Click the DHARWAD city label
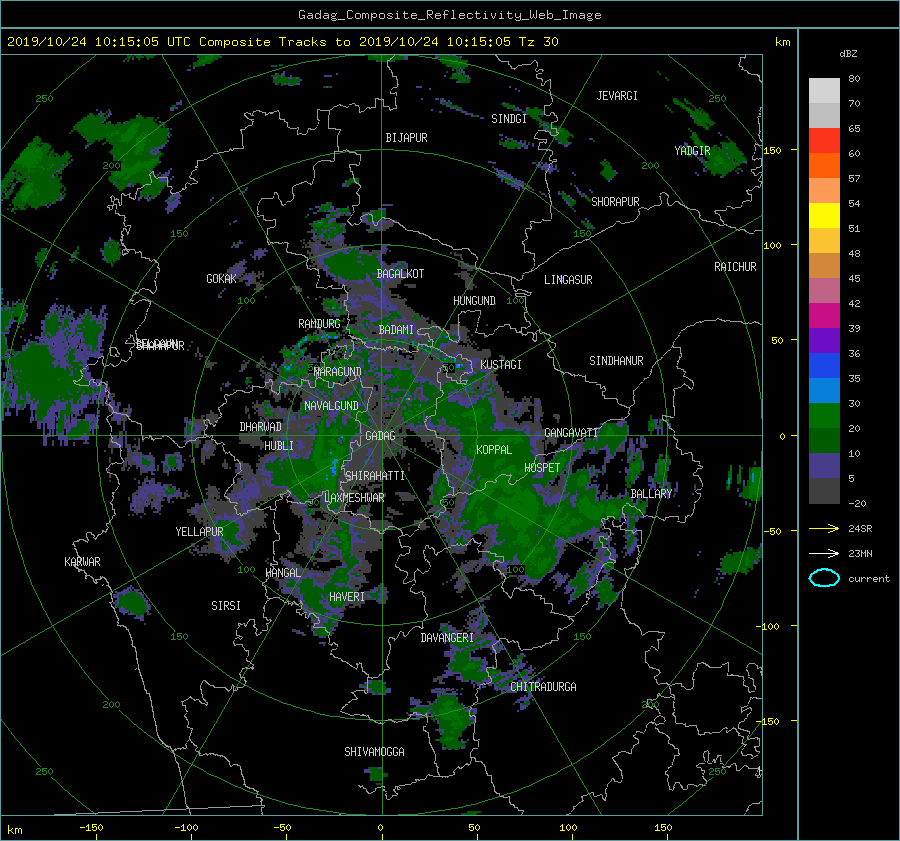This screenshot has width=900, height=841. click(x=260, y=427)
